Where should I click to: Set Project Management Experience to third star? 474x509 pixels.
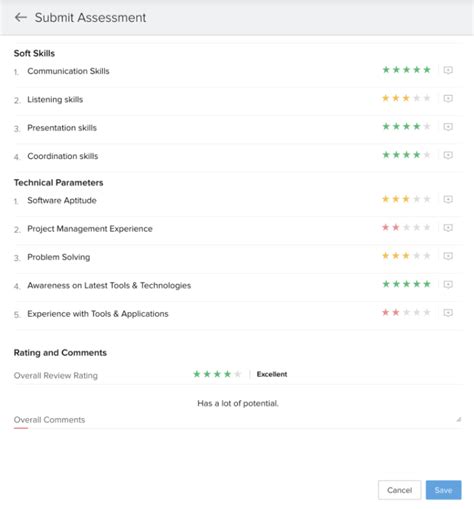click(x=406, y=227)
